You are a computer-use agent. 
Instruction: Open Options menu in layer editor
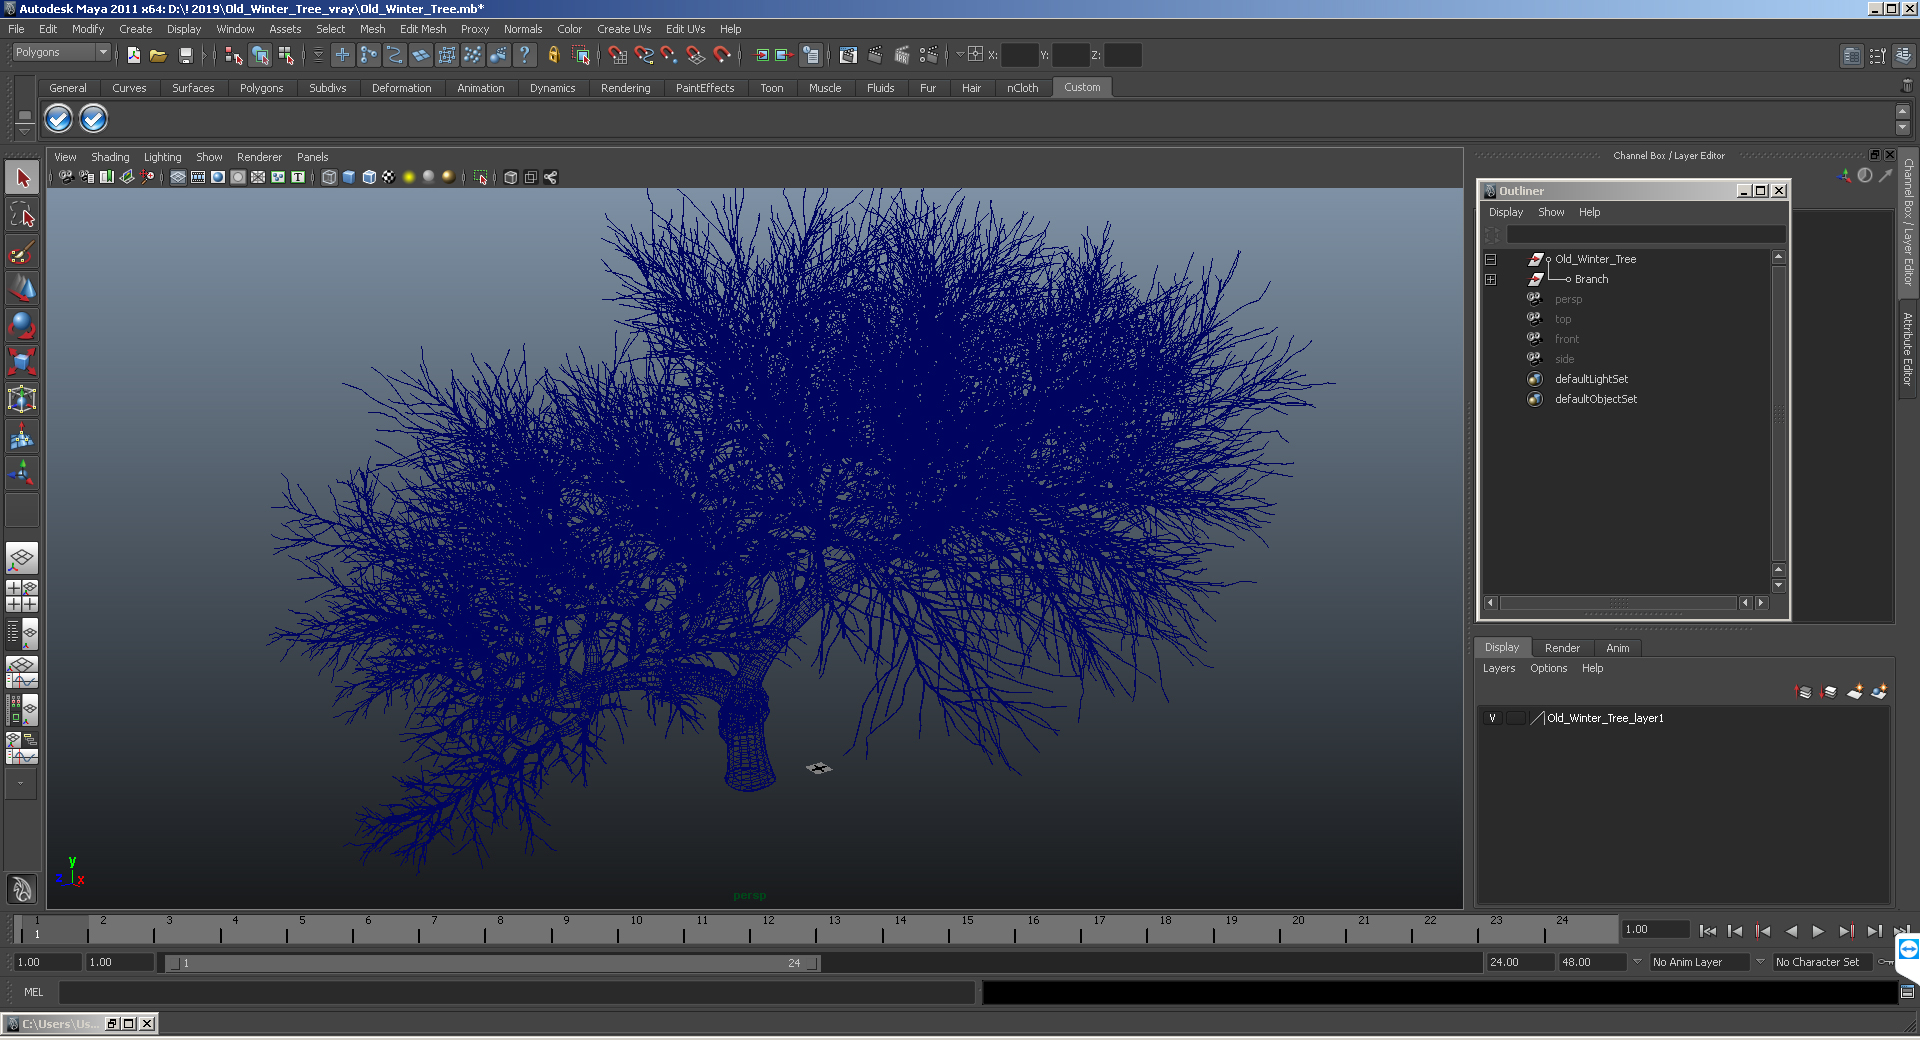point(1548,668)
